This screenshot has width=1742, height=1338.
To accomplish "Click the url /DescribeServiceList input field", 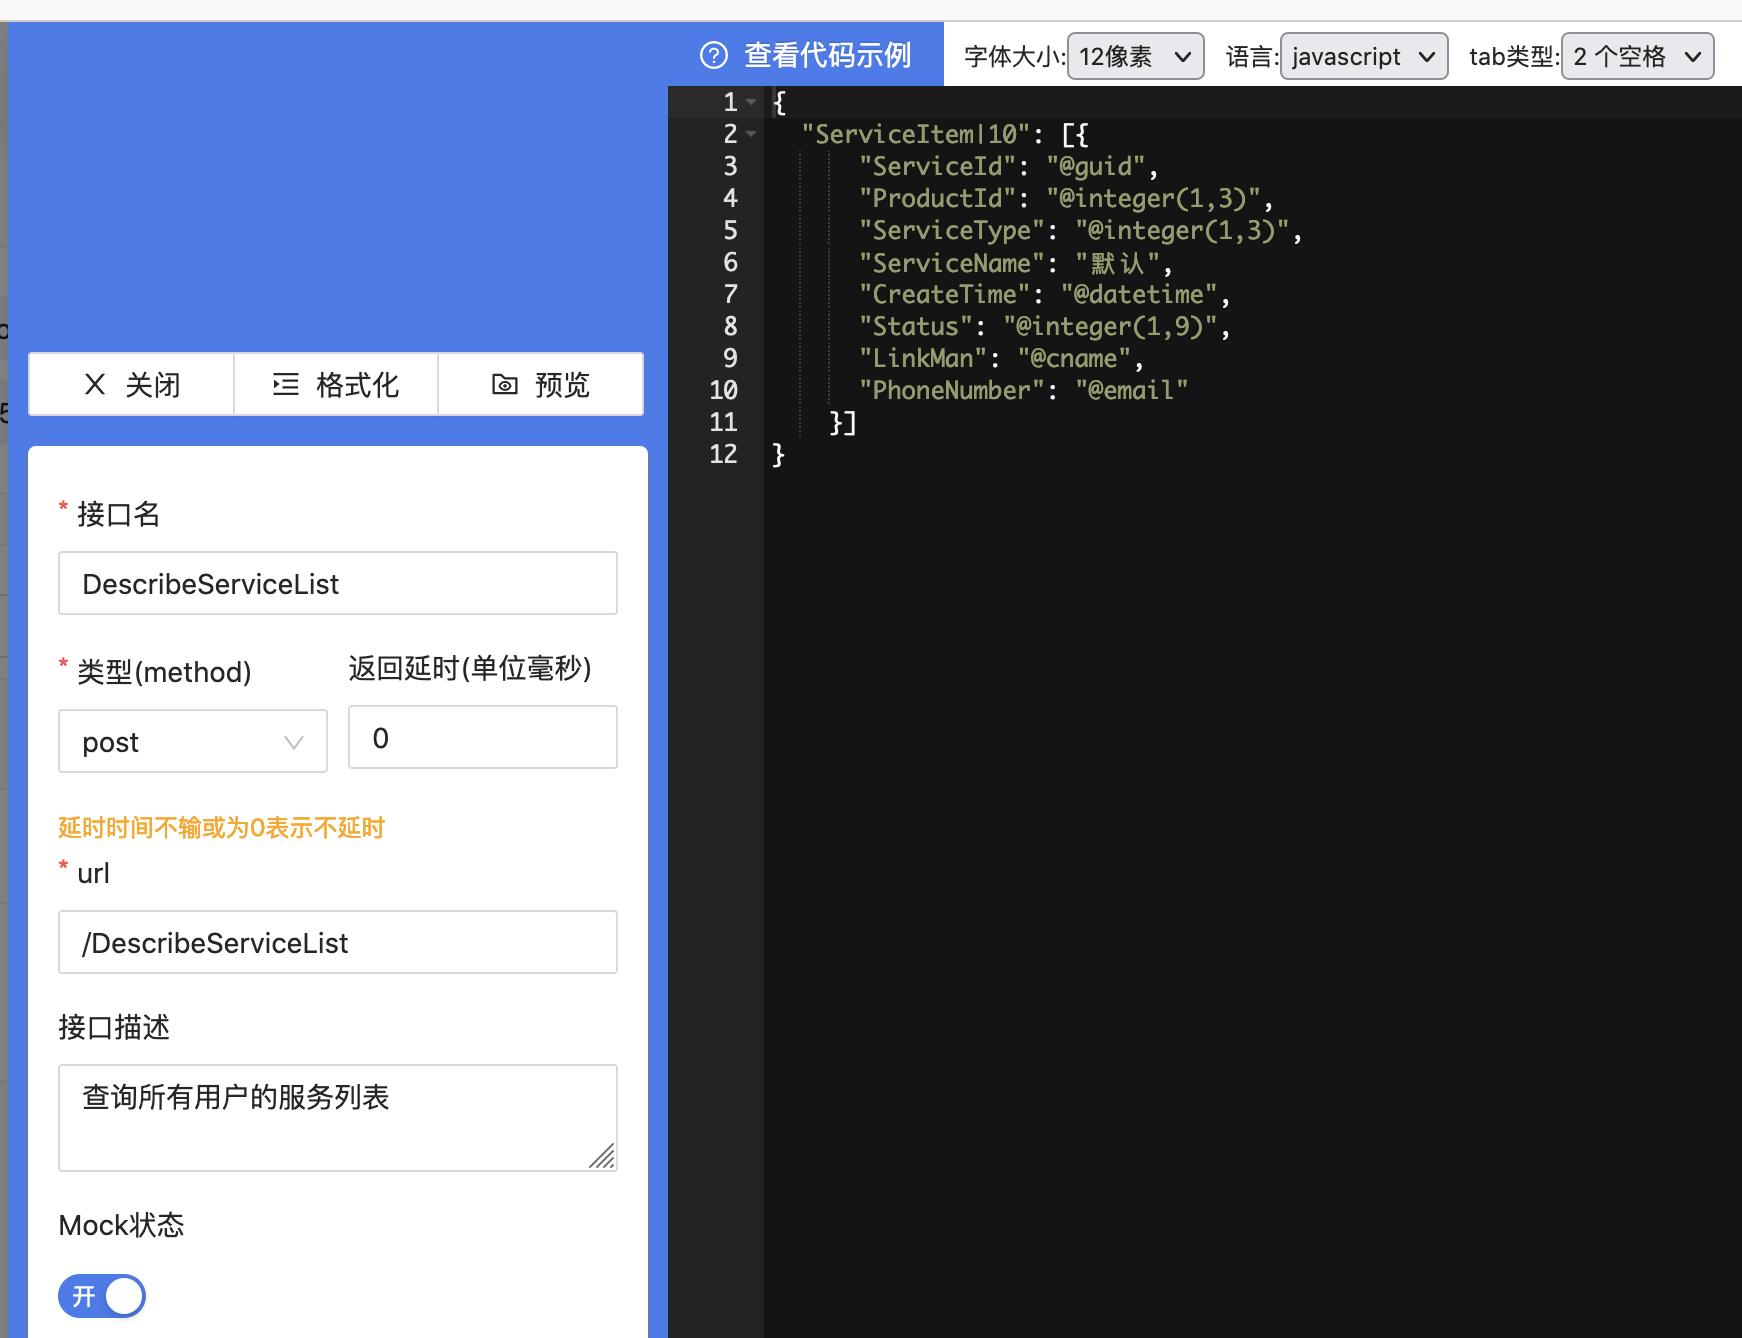I will [338, 942].
